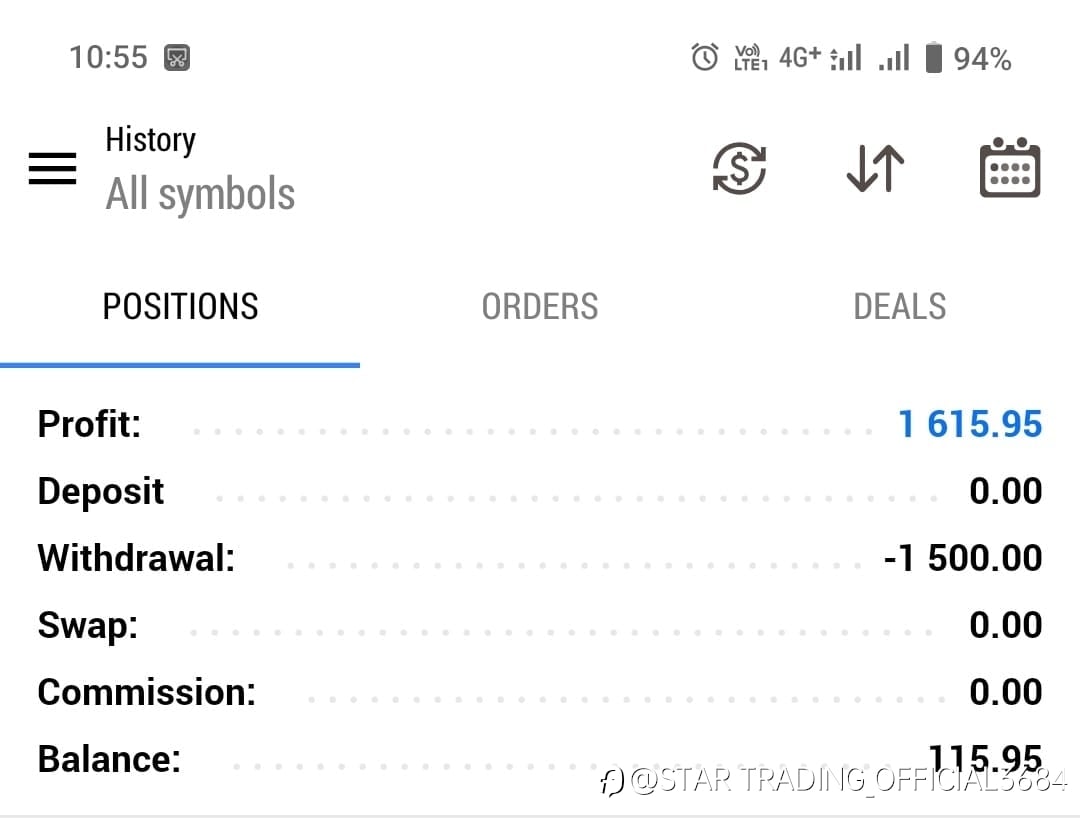
Task: Tap the Commission row
Action: (x=540, y=692)
